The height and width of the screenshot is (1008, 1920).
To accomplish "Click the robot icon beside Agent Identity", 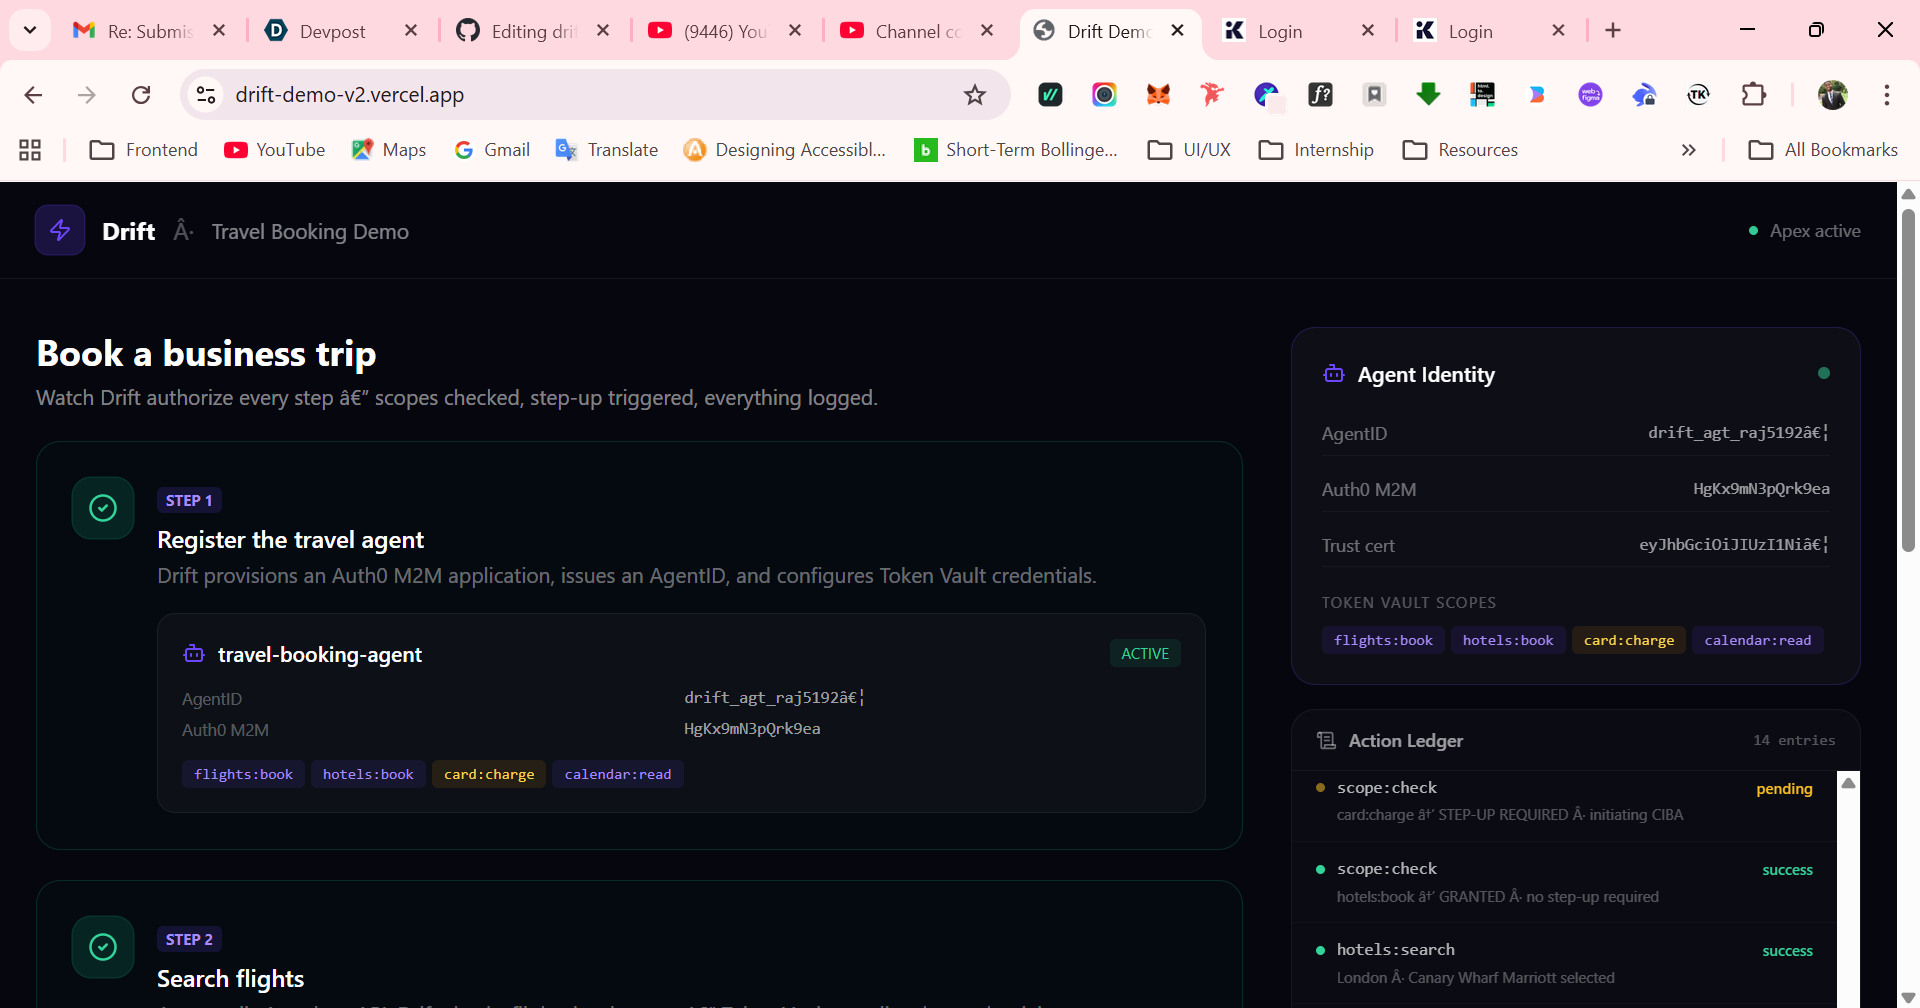I will pyautogui.click(x=1334, y=374).
